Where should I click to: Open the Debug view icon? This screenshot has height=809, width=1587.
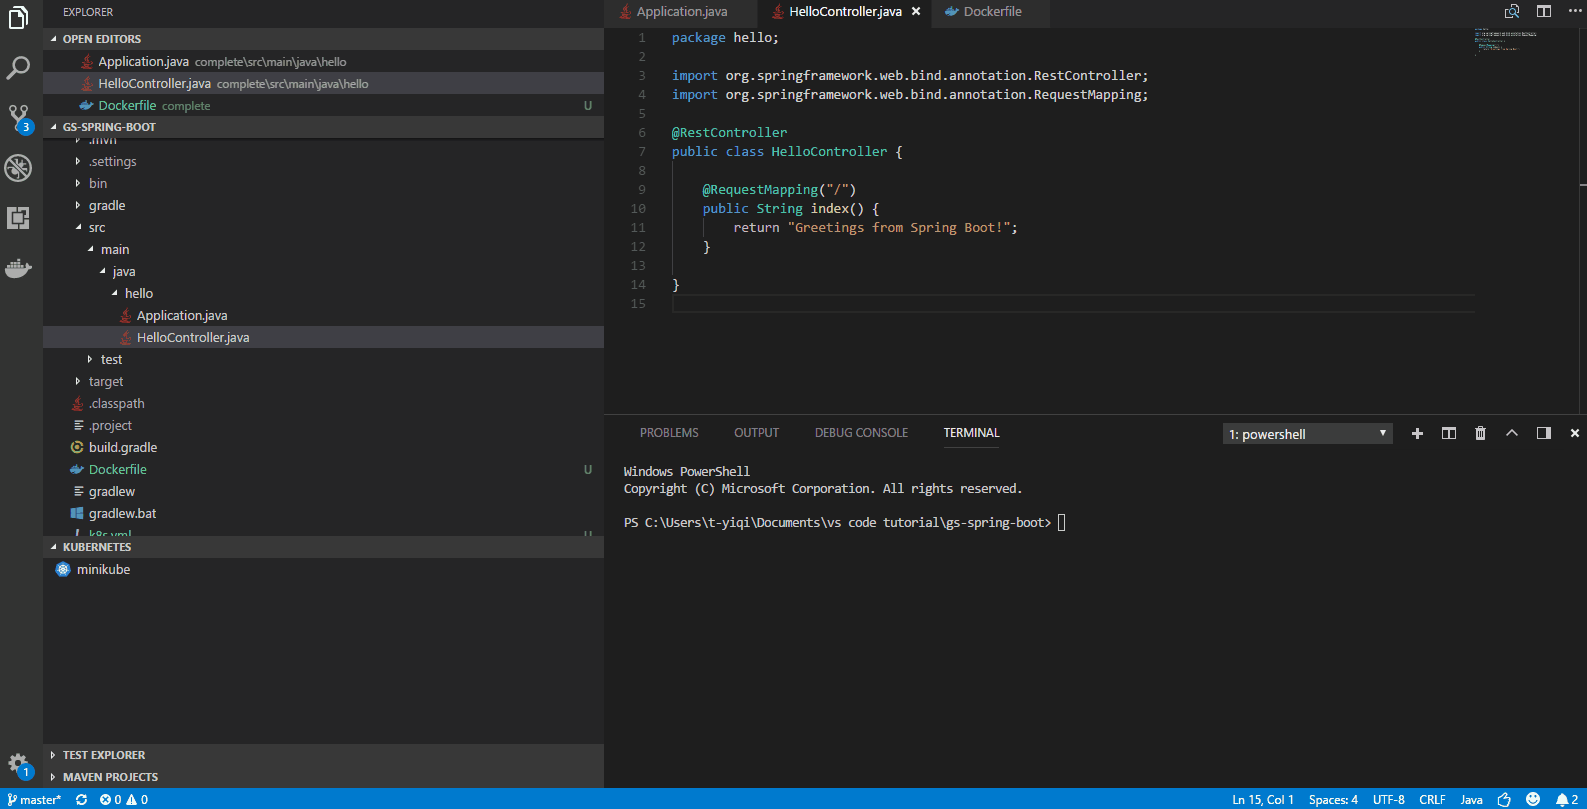tap(18, 168)
